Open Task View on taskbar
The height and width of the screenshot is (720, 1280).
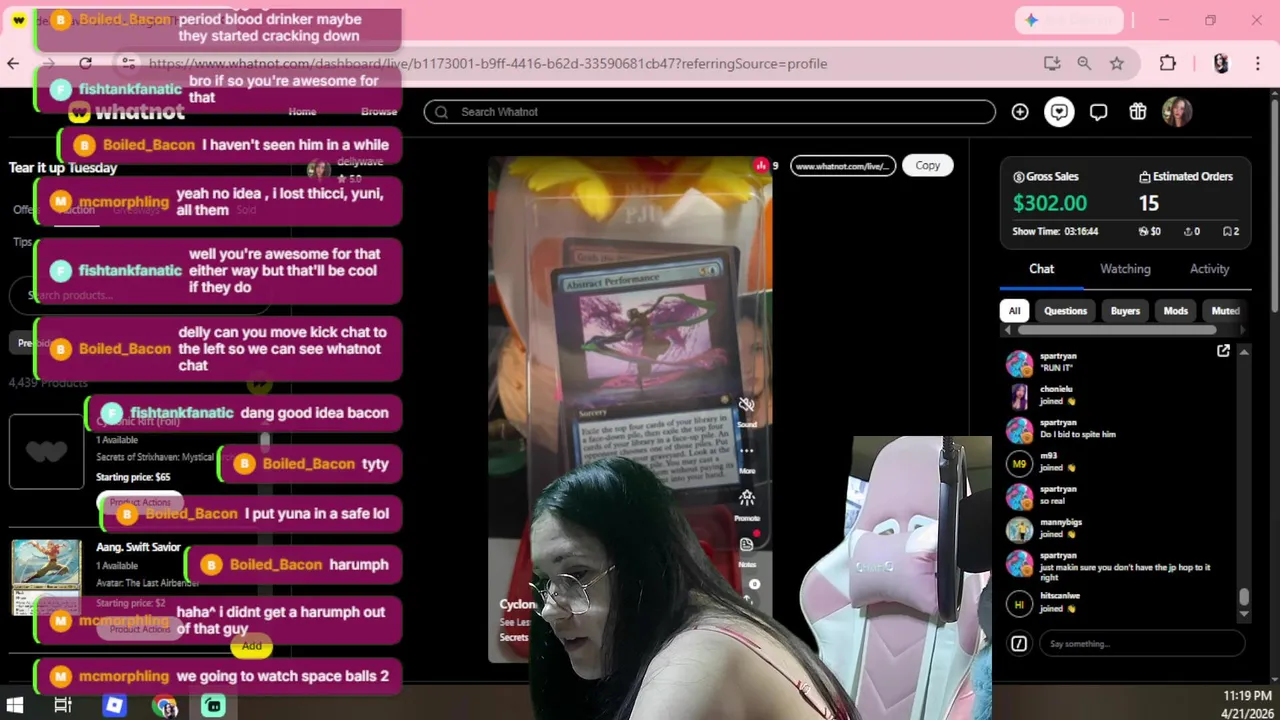pyautogui.click(x=63, y=706)
